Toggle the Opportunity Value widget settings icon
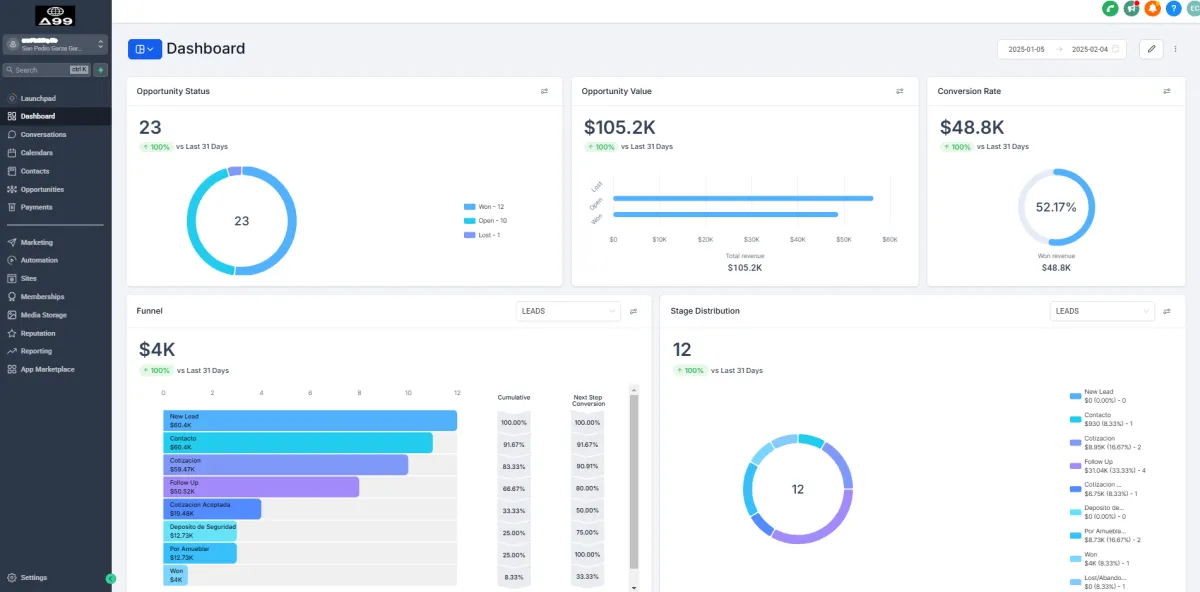Image resolution: width=1200 pixels, height=592 pixels. point(899,91)
